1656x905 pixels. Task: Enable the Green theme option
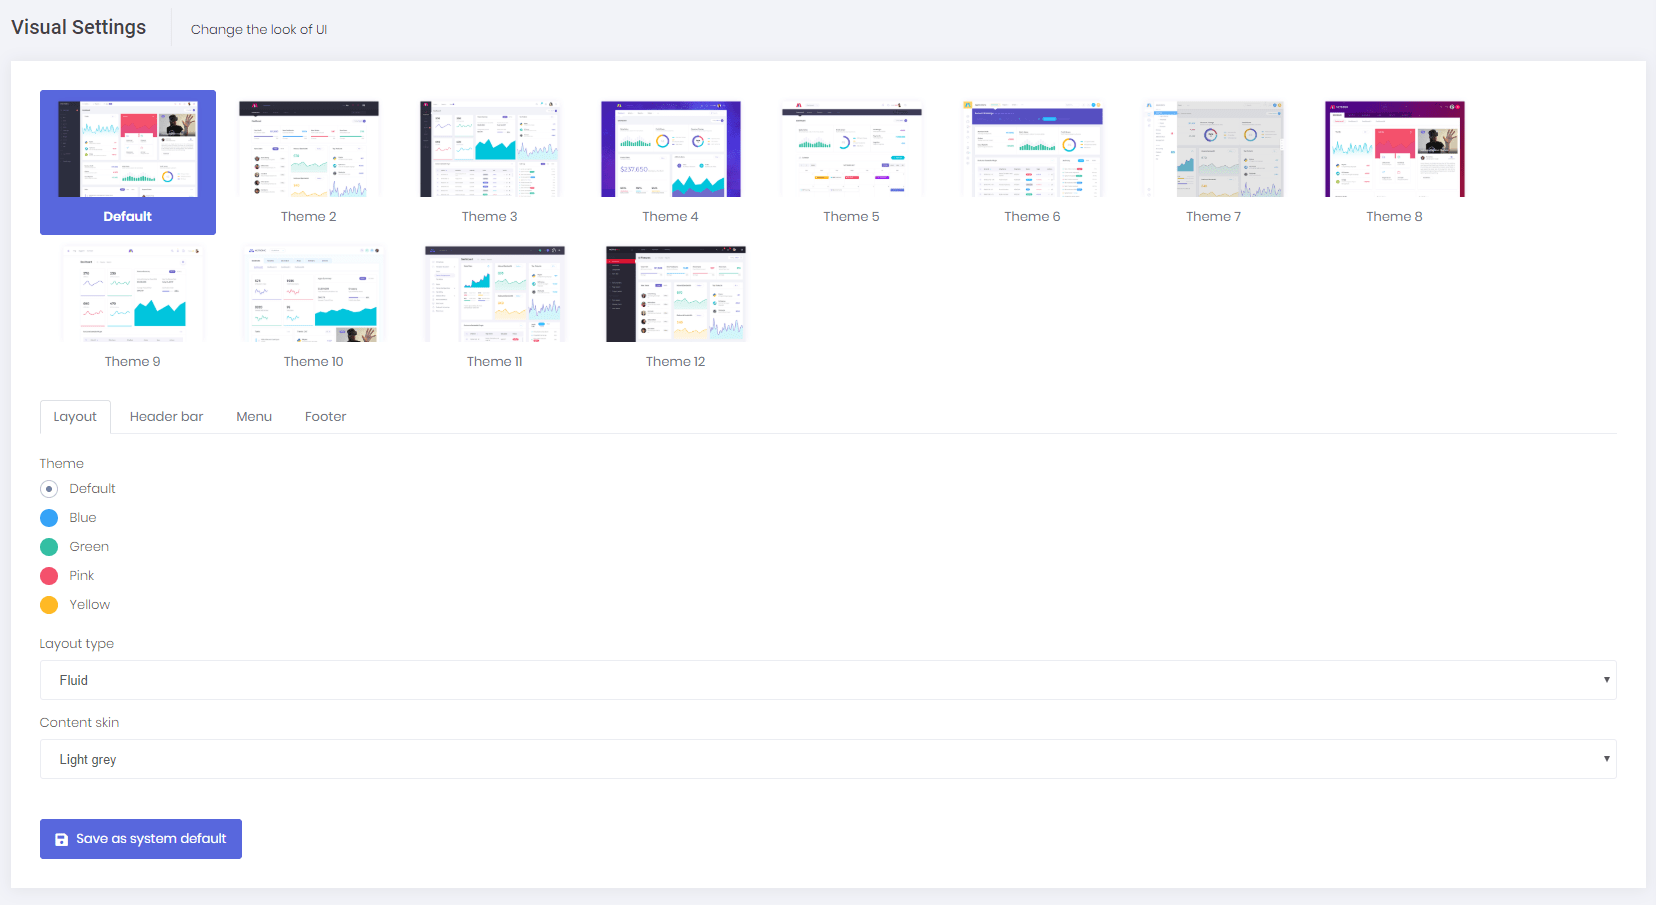tap(49, 546)
